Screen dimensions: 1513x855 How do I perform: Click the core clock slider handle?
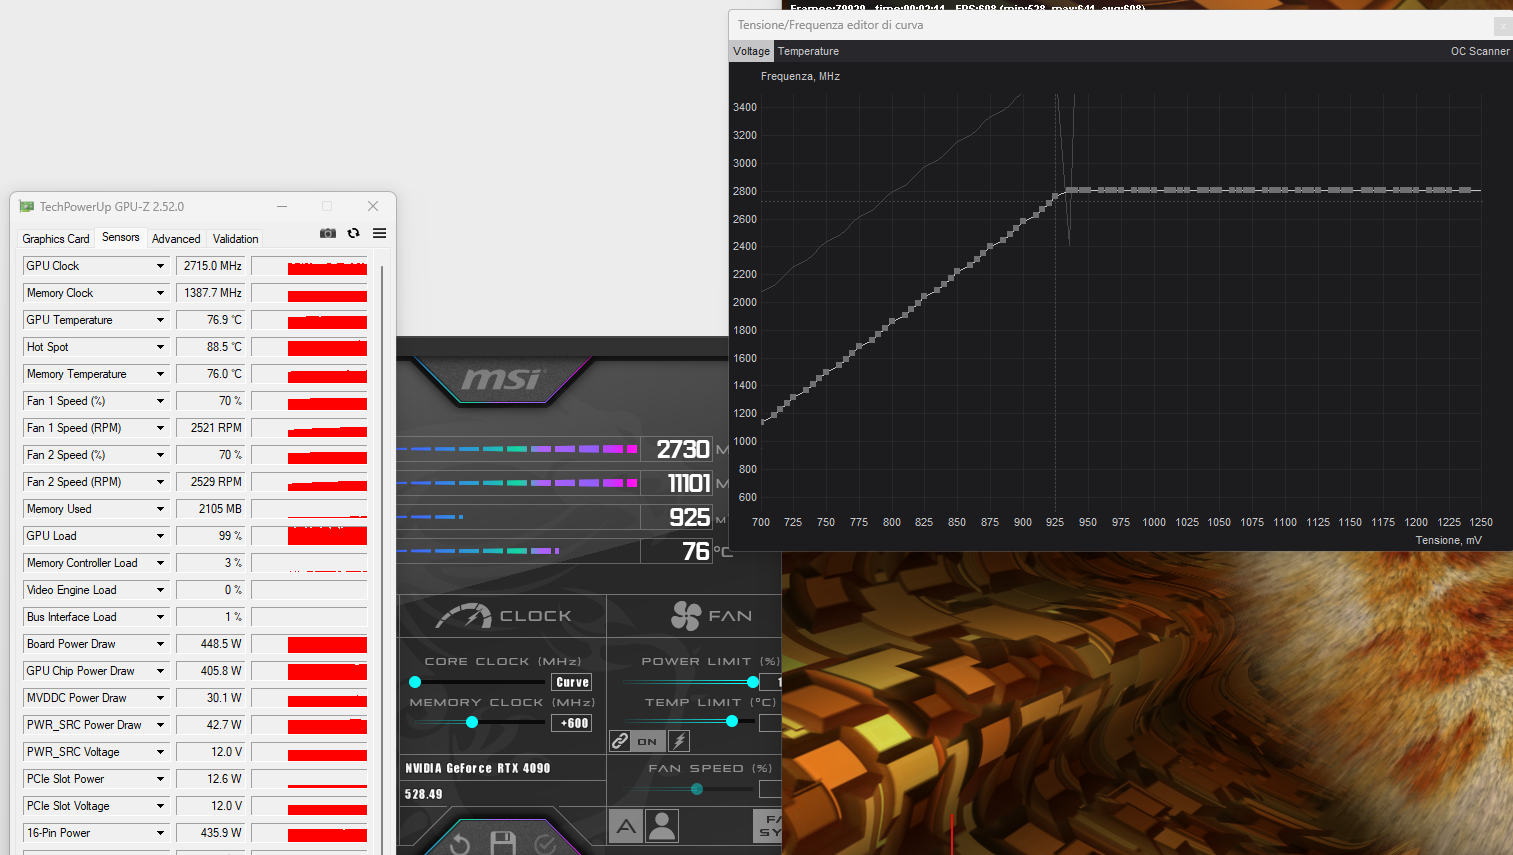(415, 682)
